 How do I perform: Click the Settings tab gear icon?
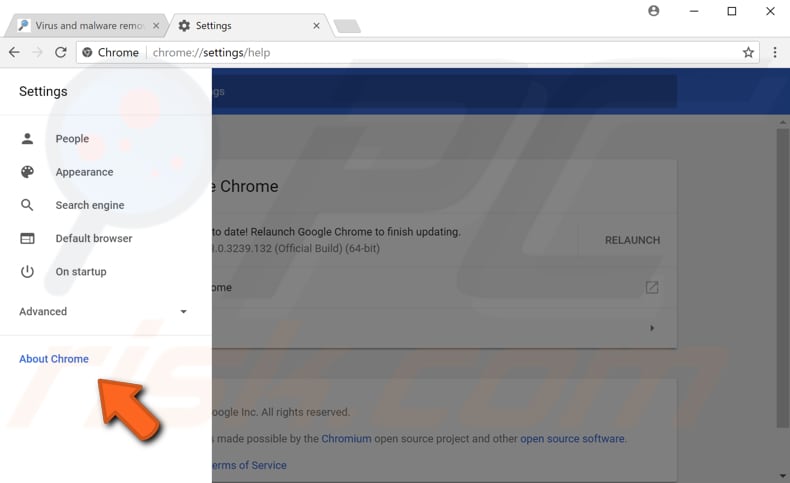[x=184, y=26]
